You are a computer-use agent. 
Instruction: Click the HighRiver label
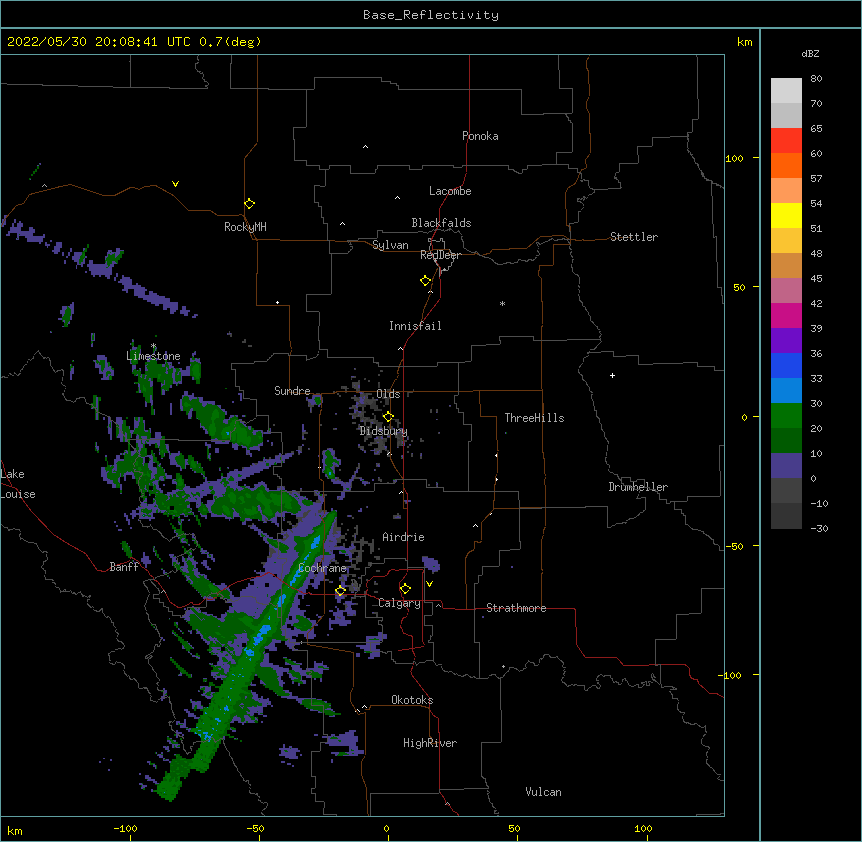pos(430,743)
